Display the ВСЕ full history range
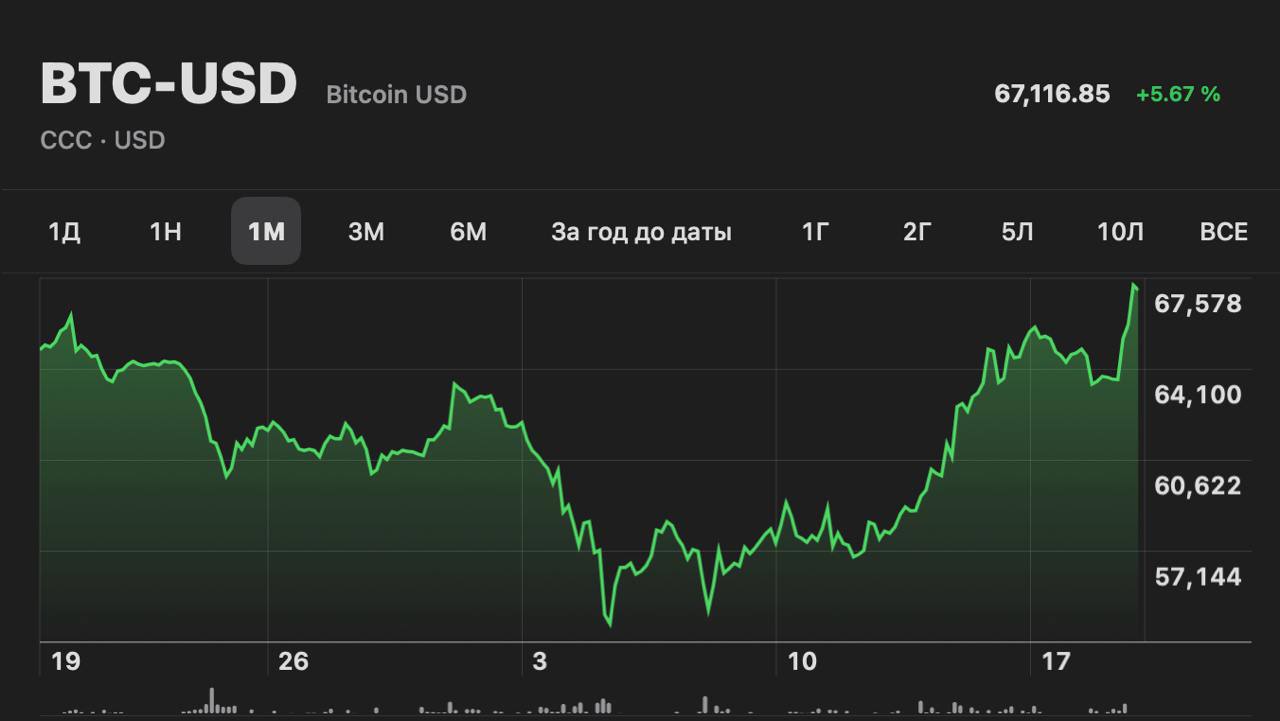The width and height of the screenshot is (1280, 721). pos(1223,232)
